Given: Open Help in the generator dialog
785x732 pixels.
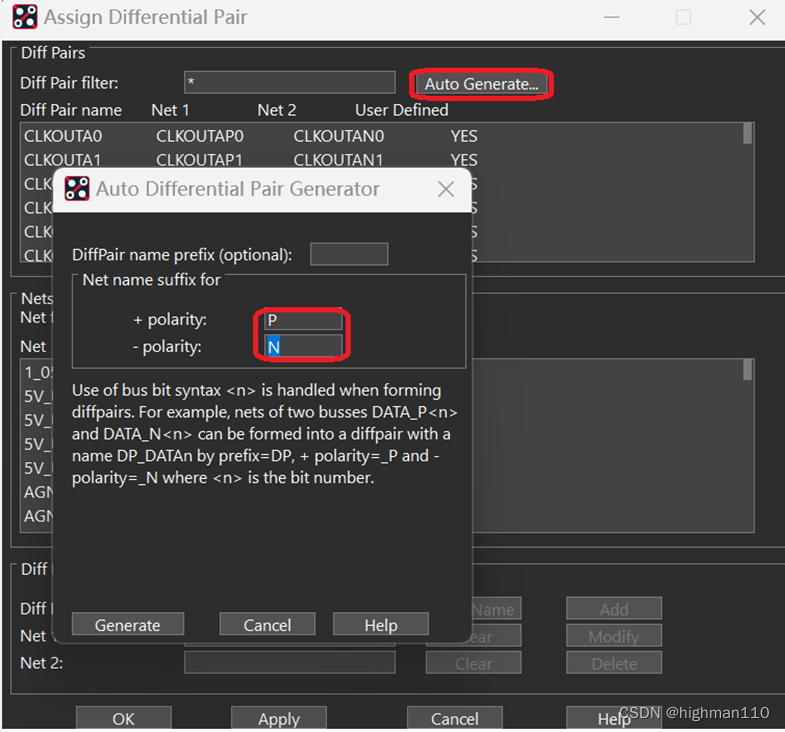Looking at the screenshot, I should tap(381, 625).
